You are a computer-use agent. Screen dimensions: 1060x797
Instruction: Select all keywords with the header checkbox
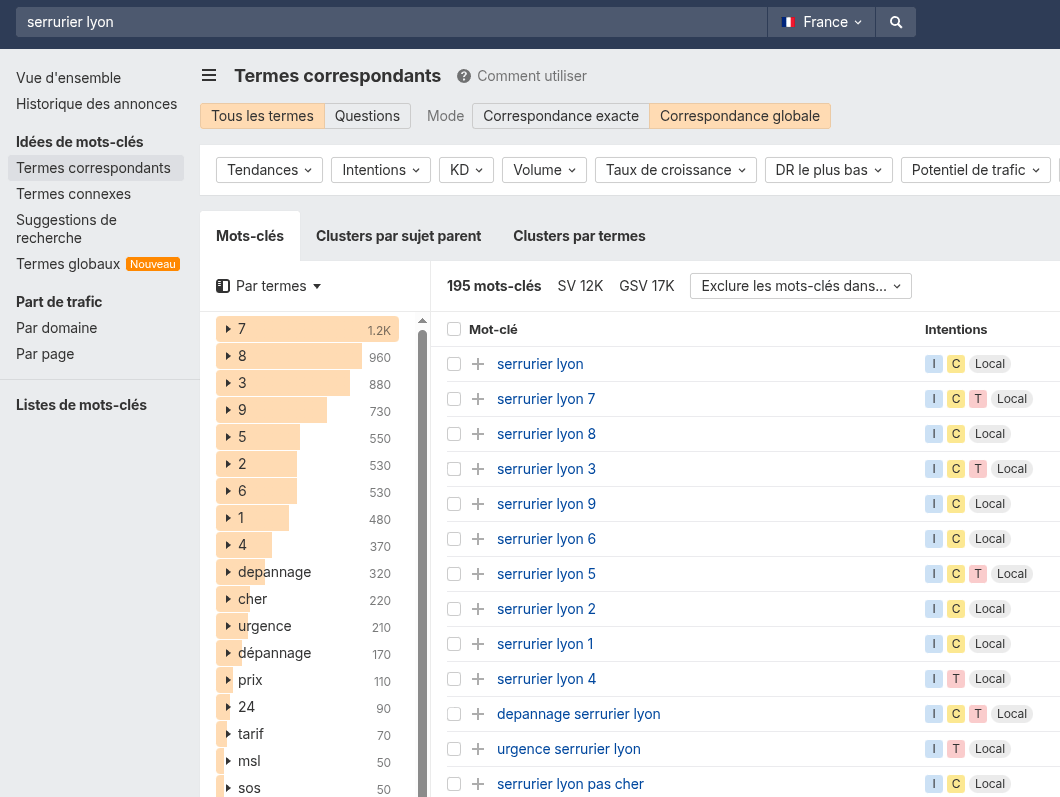coord(455,330)
